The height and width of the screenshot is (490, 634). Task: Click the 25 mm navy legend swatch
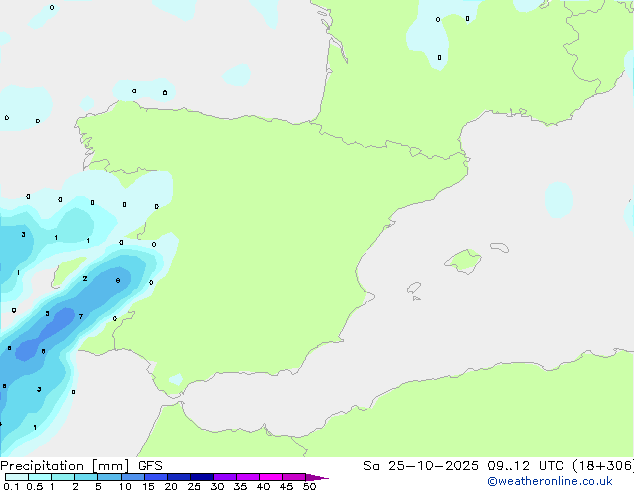pos(202,477)
